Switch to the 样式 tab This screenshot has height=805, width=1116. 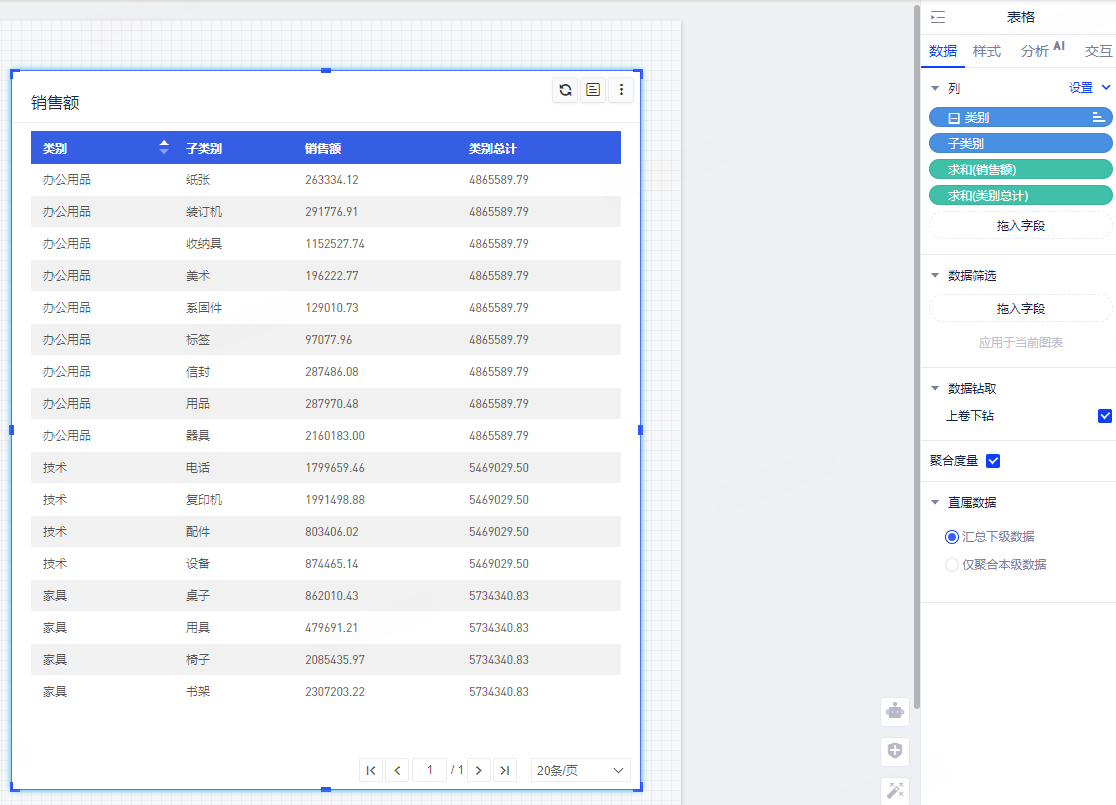click(986, 51)
